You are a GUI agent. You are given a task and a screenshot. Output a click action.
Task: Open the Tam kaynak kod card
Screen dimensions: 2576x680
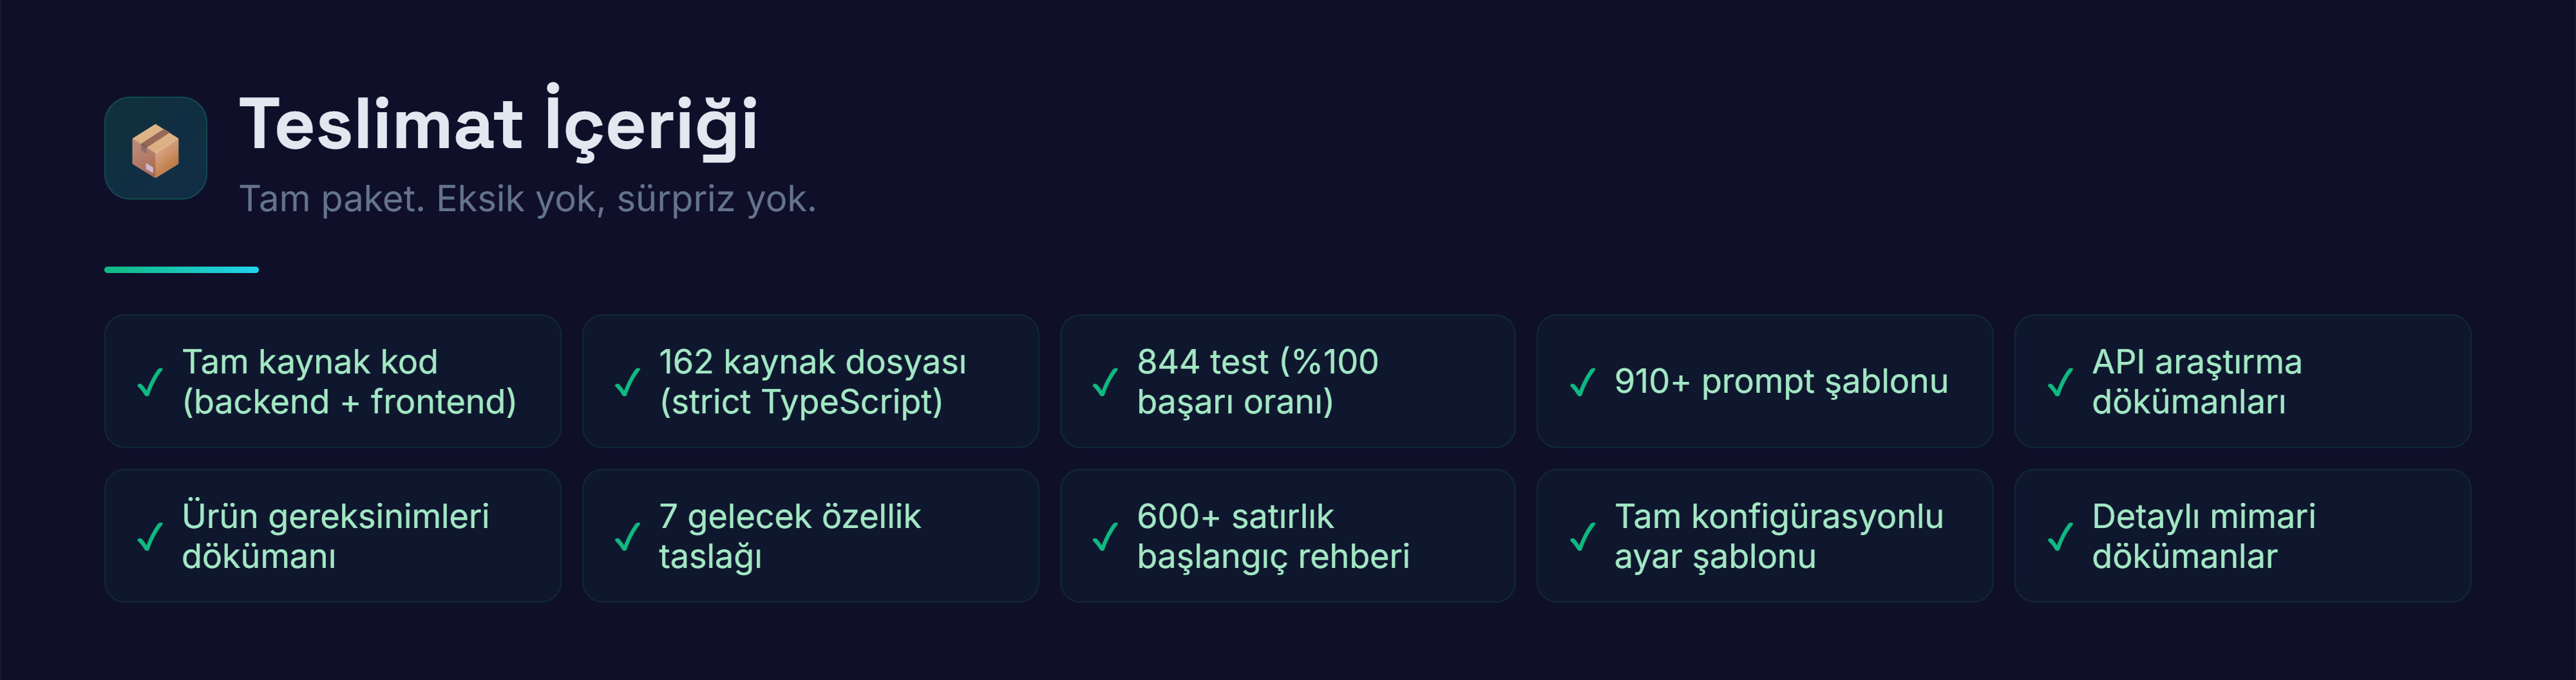point(332,381)
